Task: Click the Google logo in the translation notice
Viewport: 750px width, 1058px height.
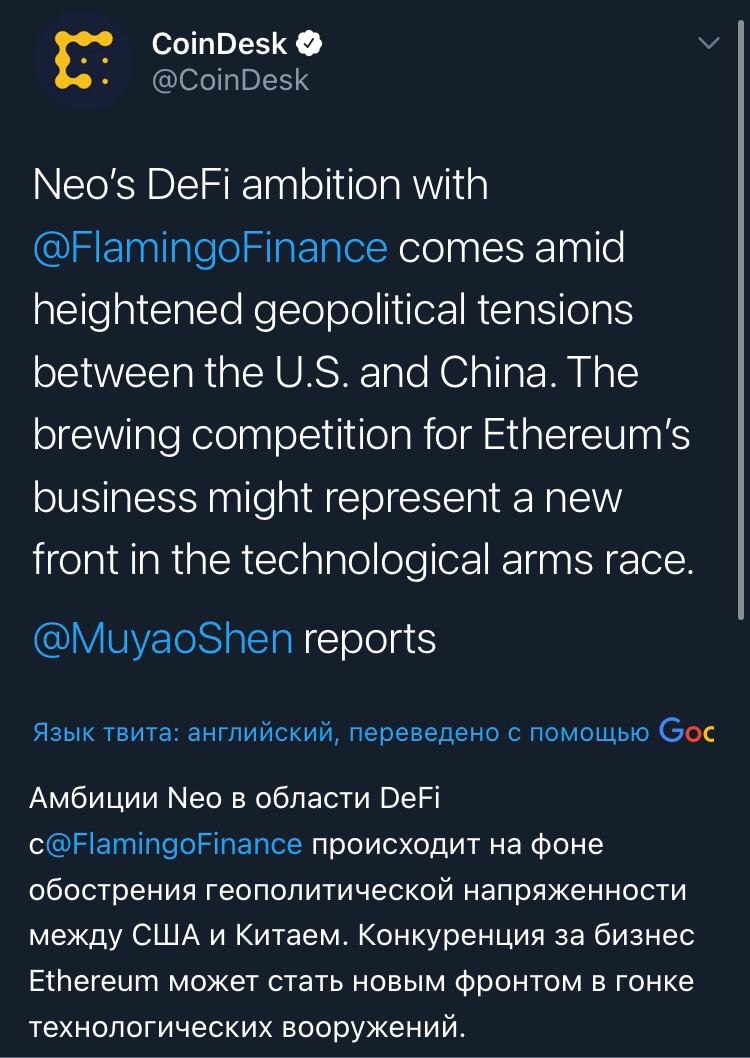Action: click(687, 732)
